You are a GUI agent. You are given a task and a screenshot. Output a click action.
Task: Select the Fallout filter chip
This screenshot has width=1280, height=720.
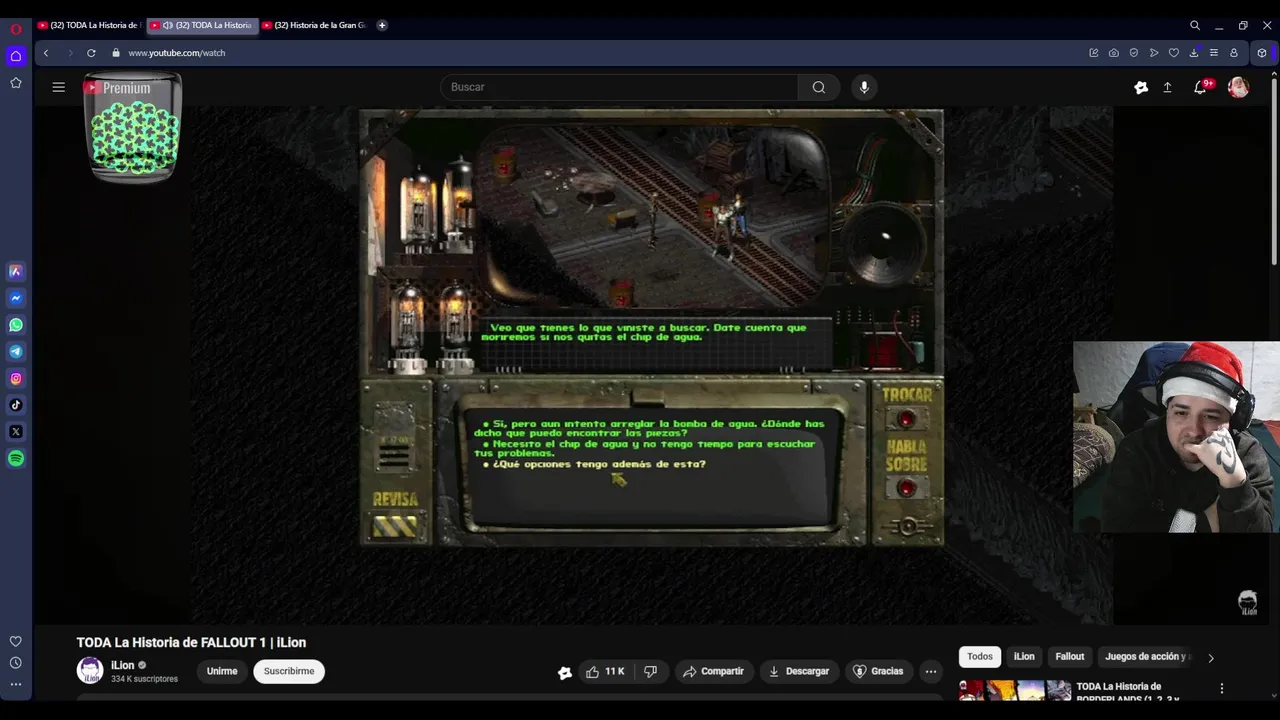click(1070, 656)
